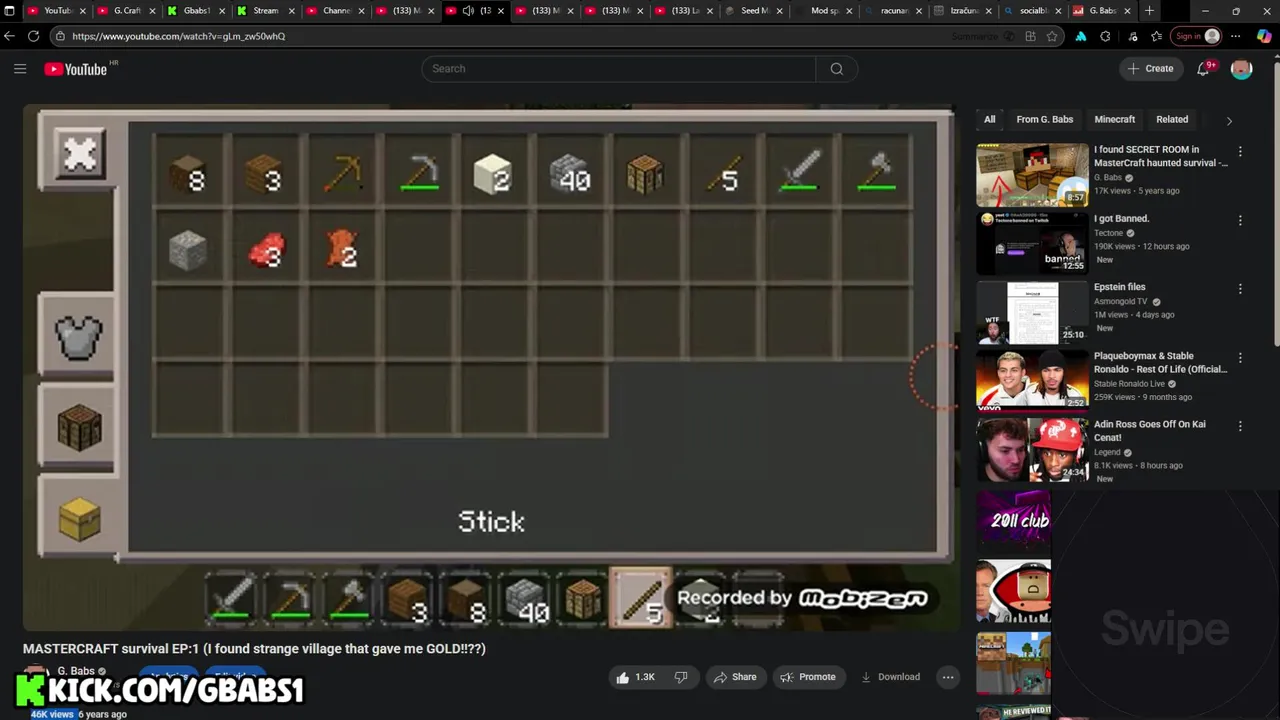Select the Related filter chip
Image resolution: width=1280 pixels, height=720 pixels.
pos(1172,120)
